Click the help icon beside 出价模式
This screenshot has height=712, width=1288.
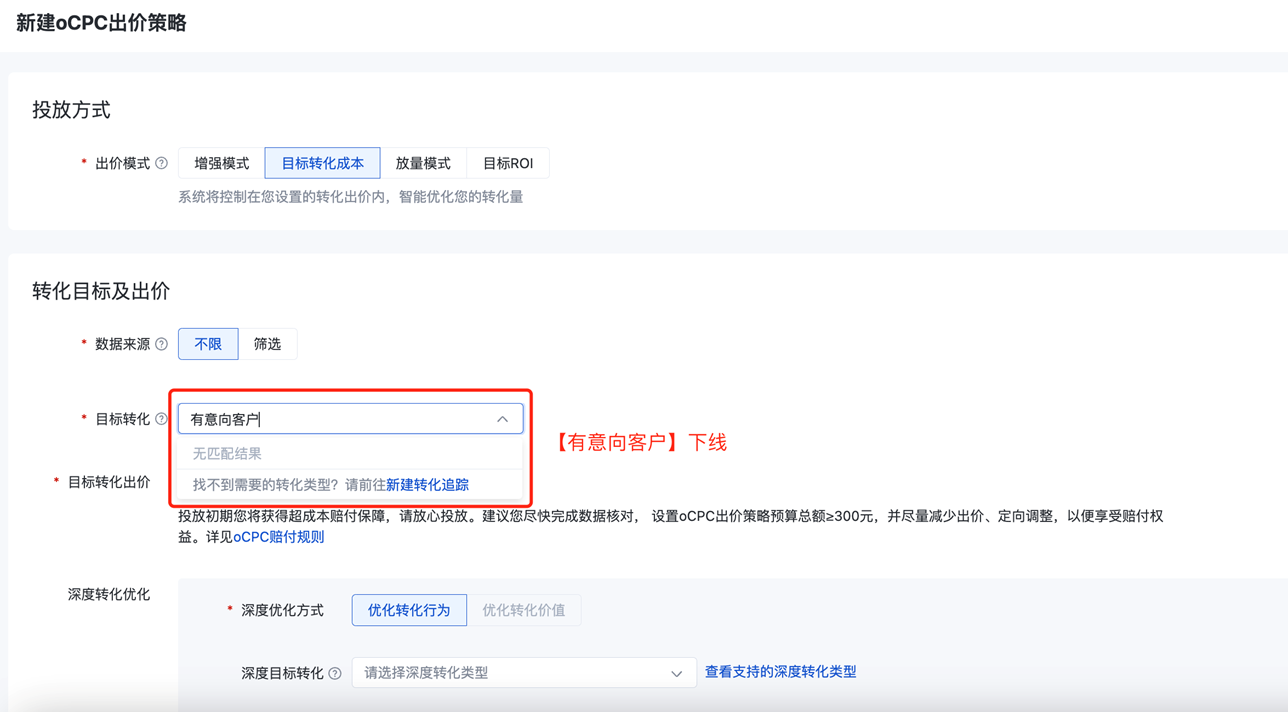[162, 163]
